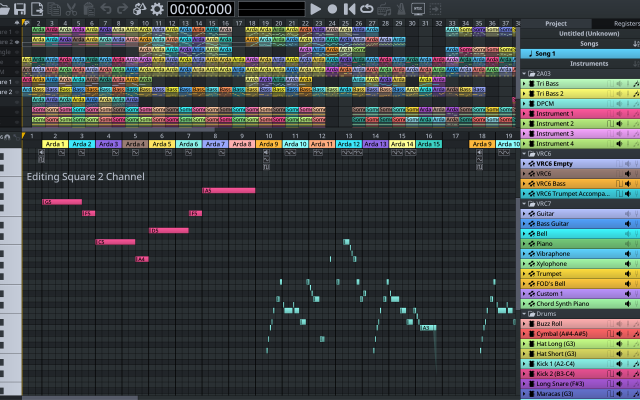This screenshot has height=400, width=640.
Task: Open Settings with the gear icon
Action: (x=157, y=9)
